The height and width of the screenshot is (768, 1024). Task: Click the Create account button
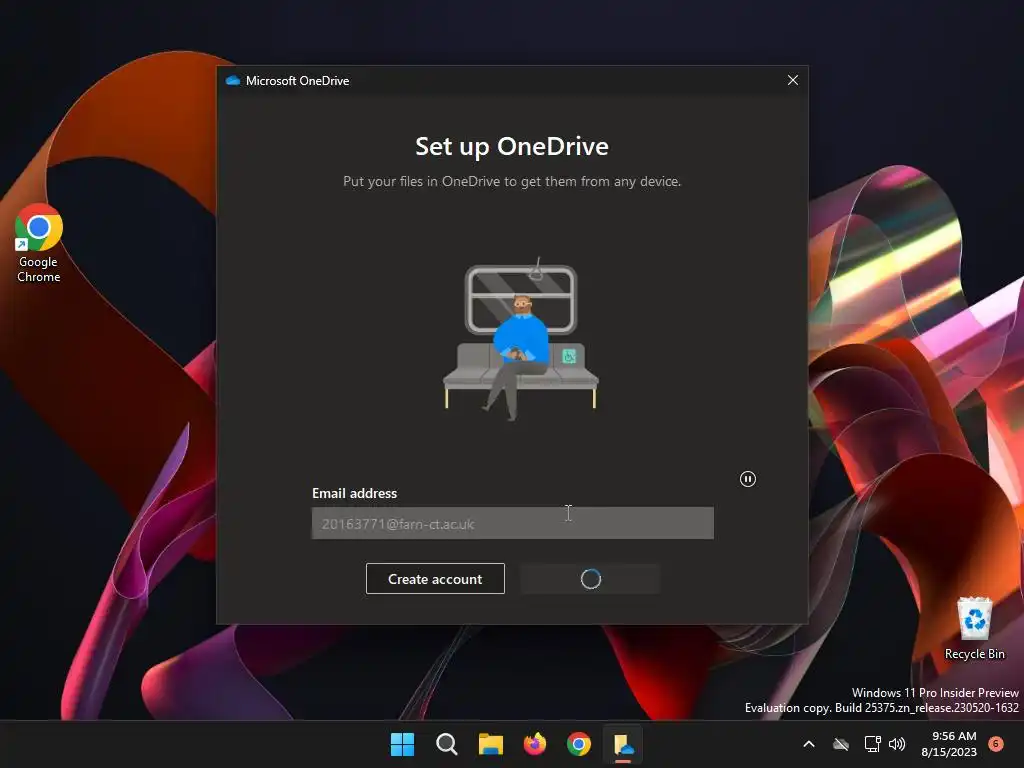coord(435,579)
